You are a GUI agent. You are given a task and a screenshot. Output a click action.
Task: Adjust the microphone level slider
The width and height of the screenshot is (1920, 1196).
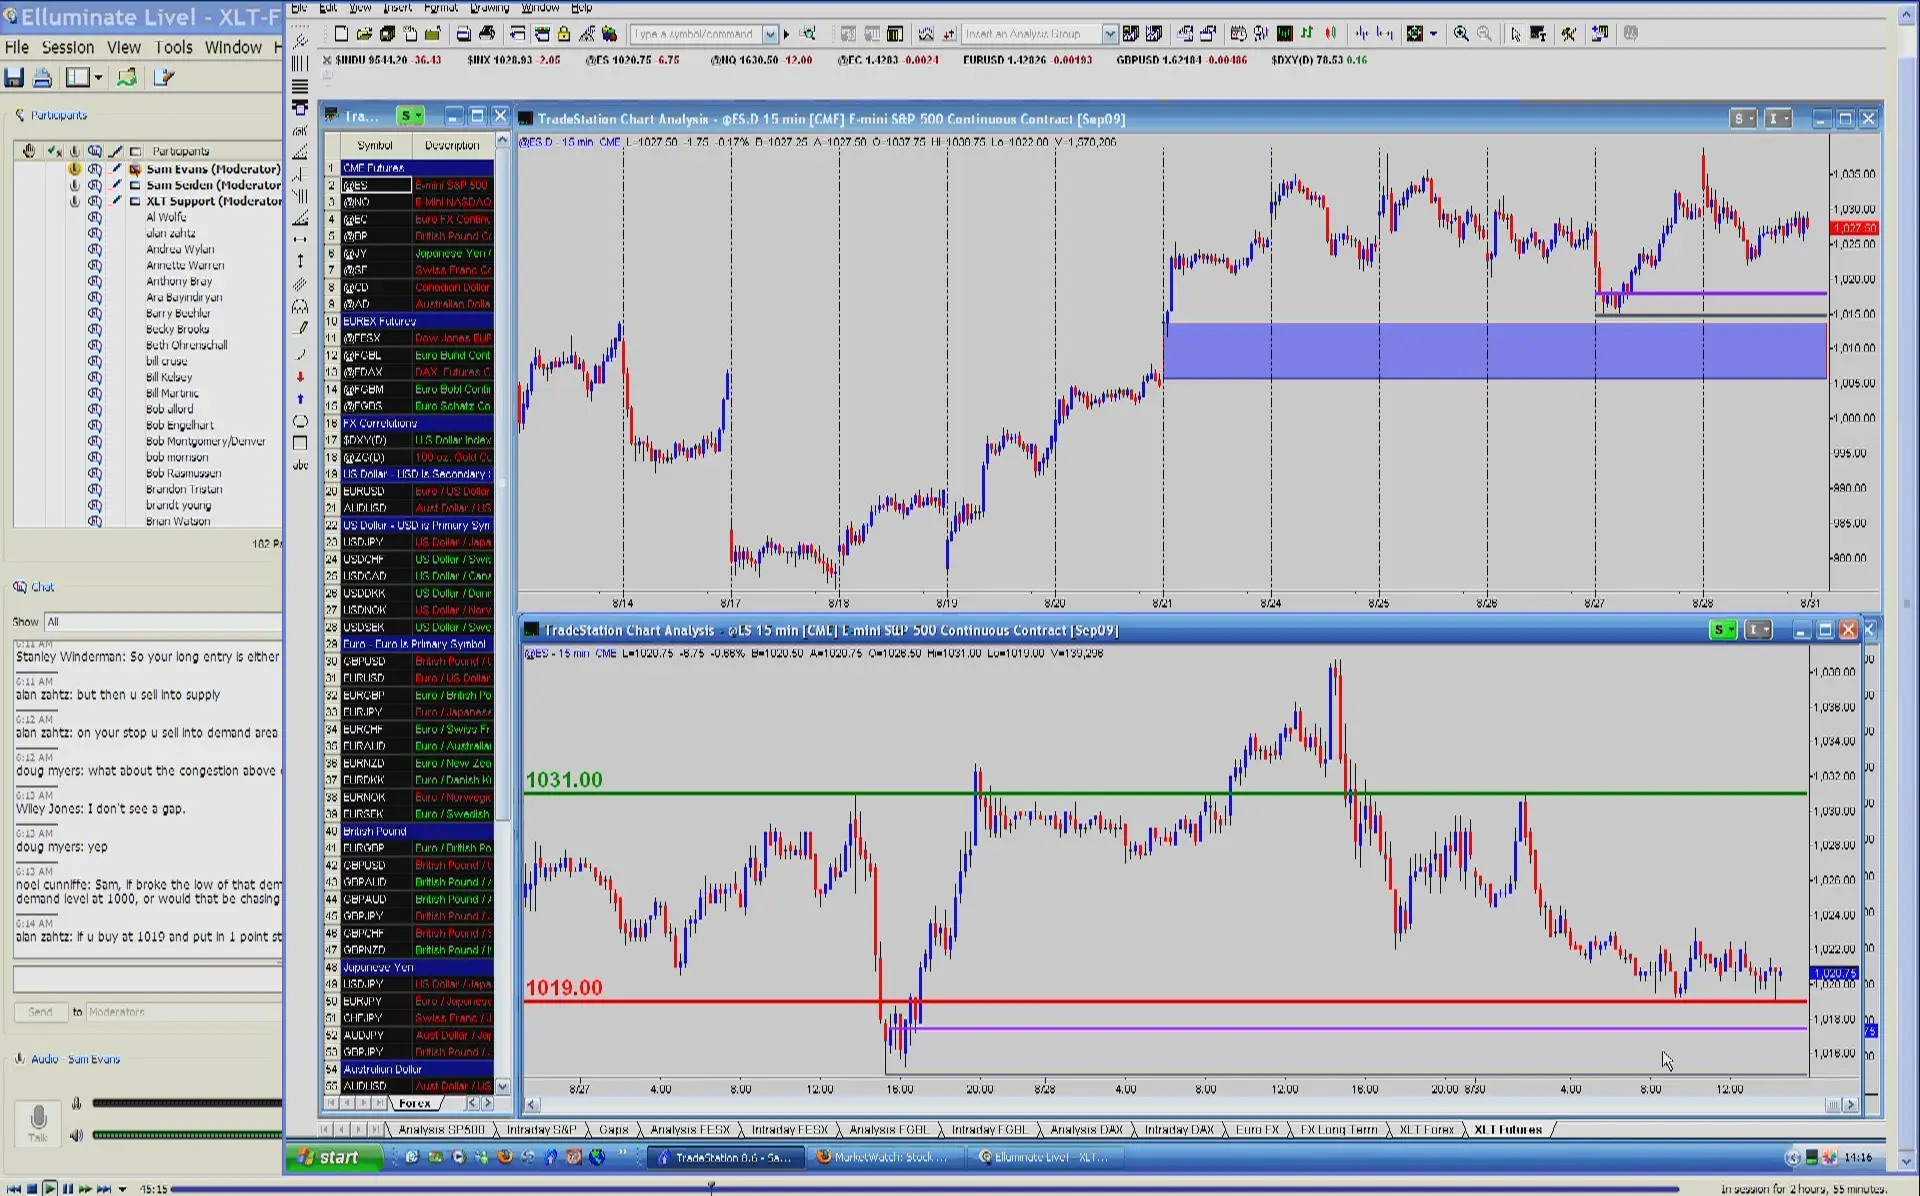pos(187,1104)
